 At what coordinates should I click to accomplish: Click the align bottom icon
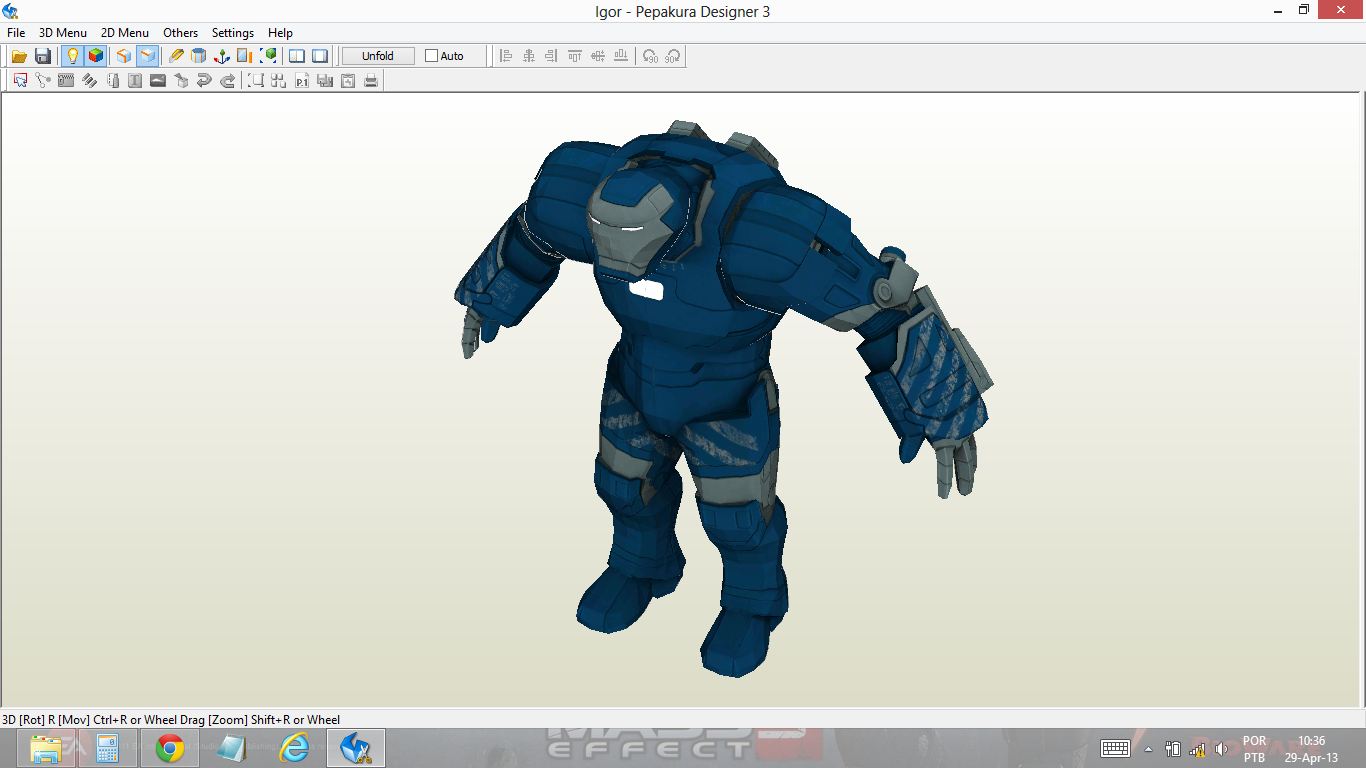click(x=621, y=56)
